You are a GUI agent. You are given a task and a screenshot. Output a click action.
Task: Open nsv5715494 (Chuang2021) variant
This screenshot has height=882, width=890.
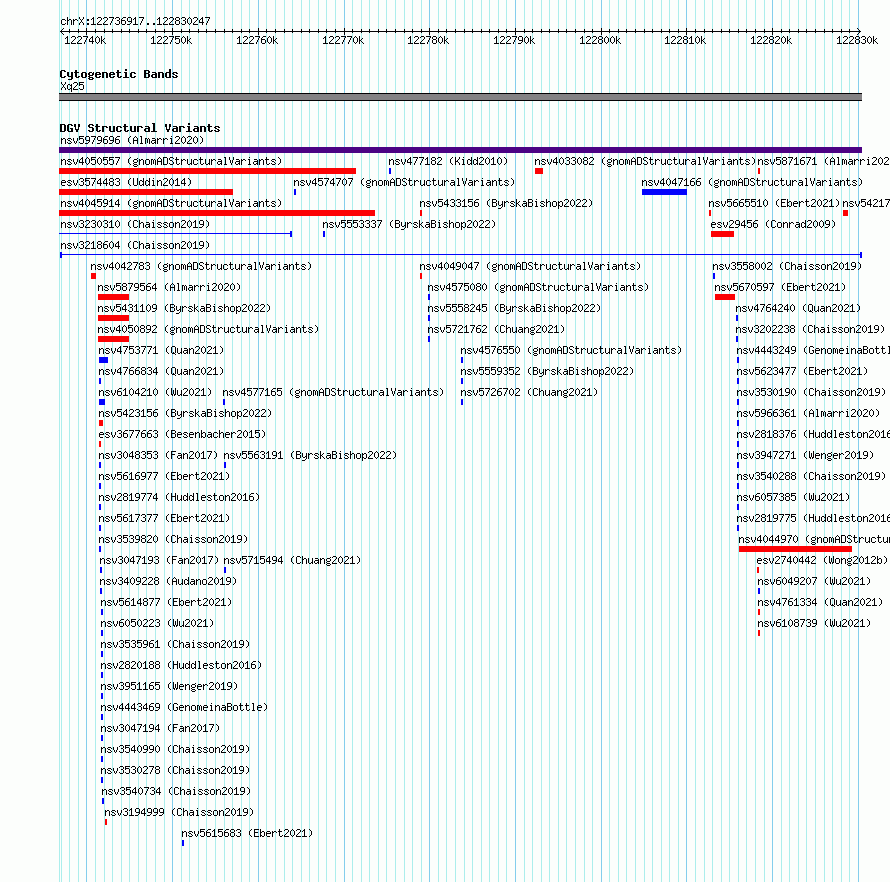[292, 560]
